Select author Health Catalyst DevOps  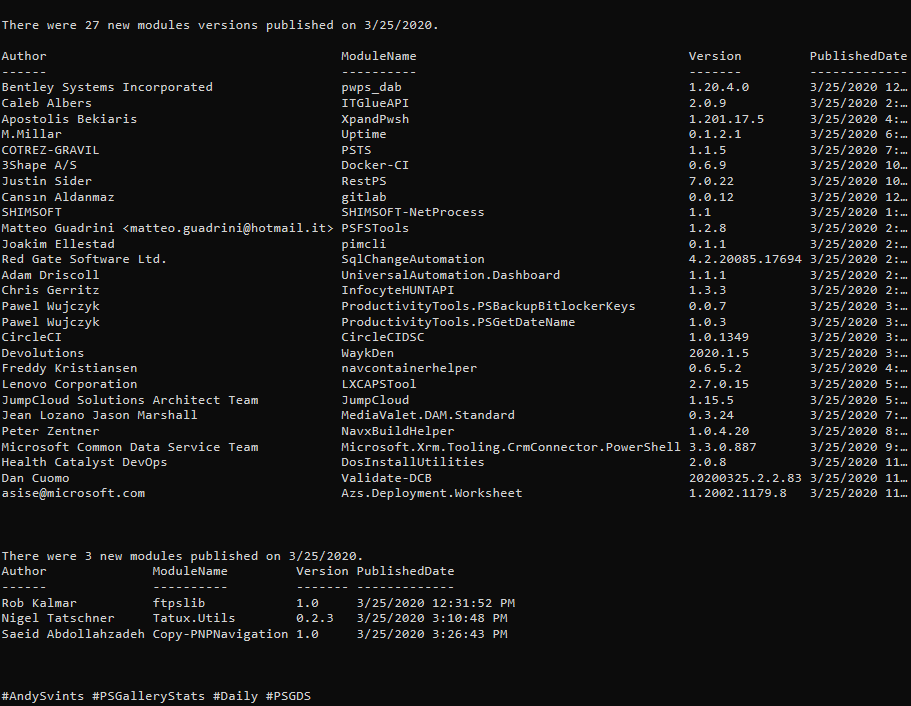pyautogui.click(x=84, y=462)
